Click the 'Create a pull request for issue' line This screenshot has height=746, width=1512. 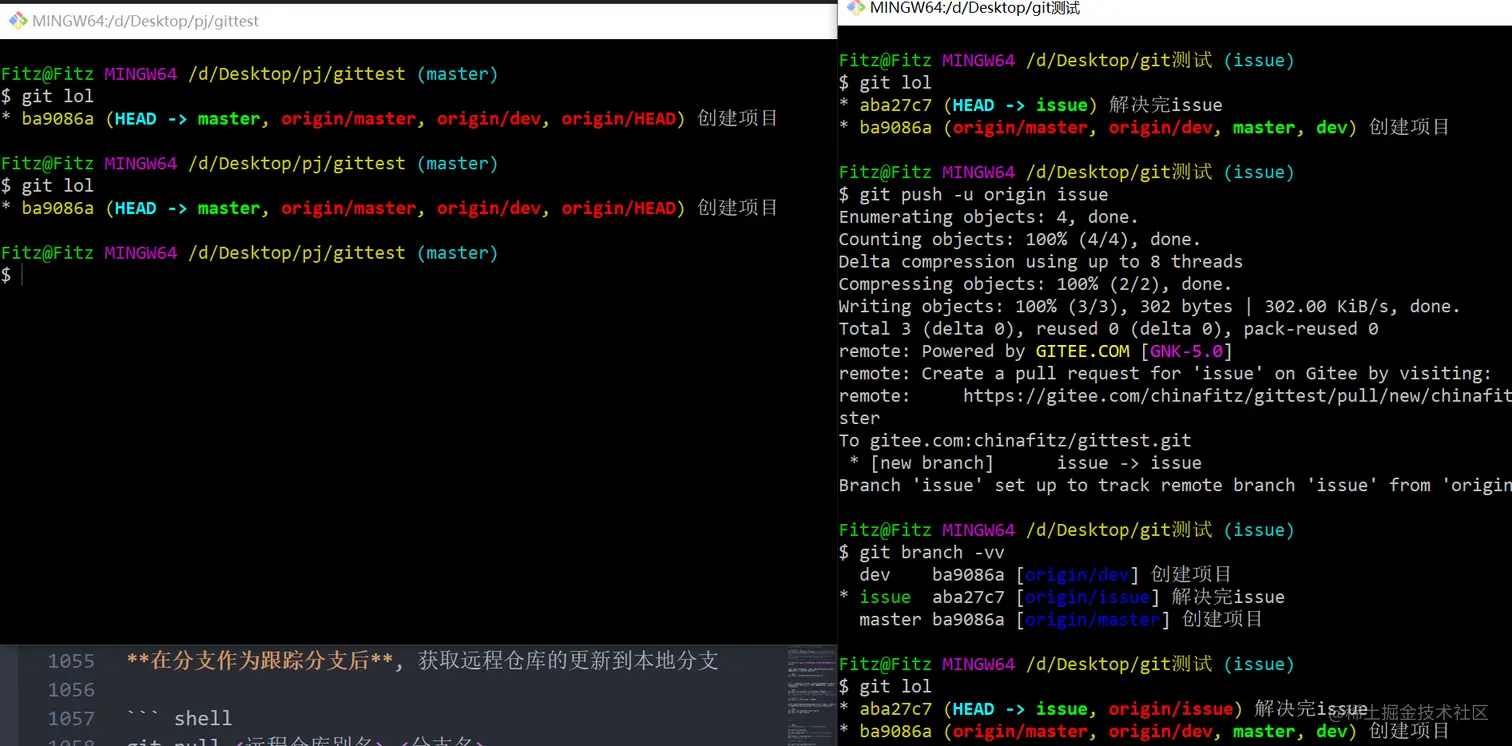pos(1165,373)
